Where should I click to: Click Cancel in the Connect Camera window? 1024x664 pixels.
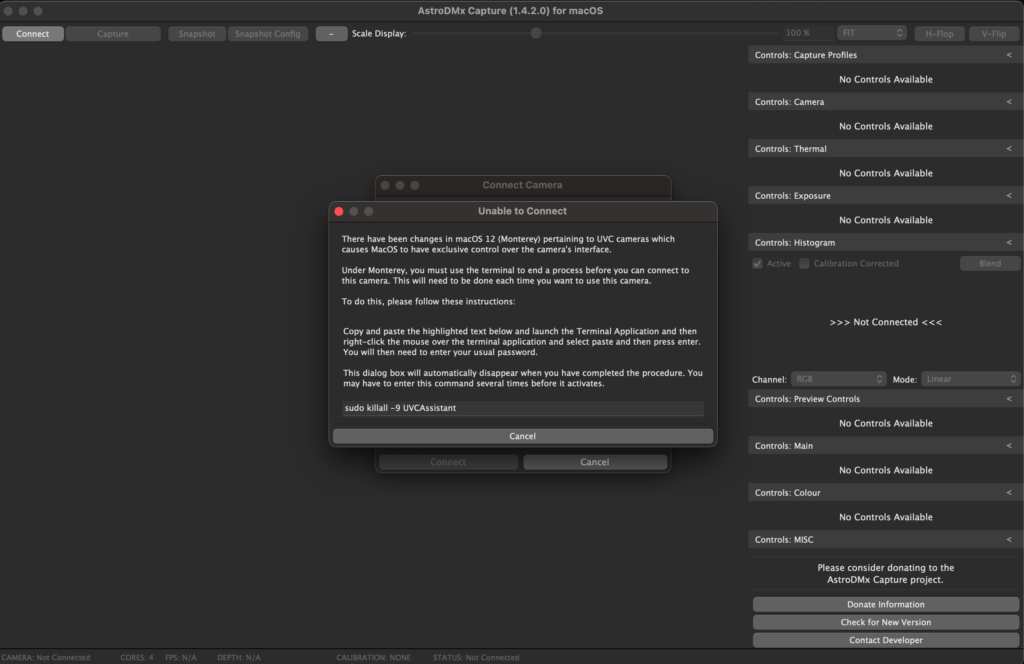tap(594, 462)
